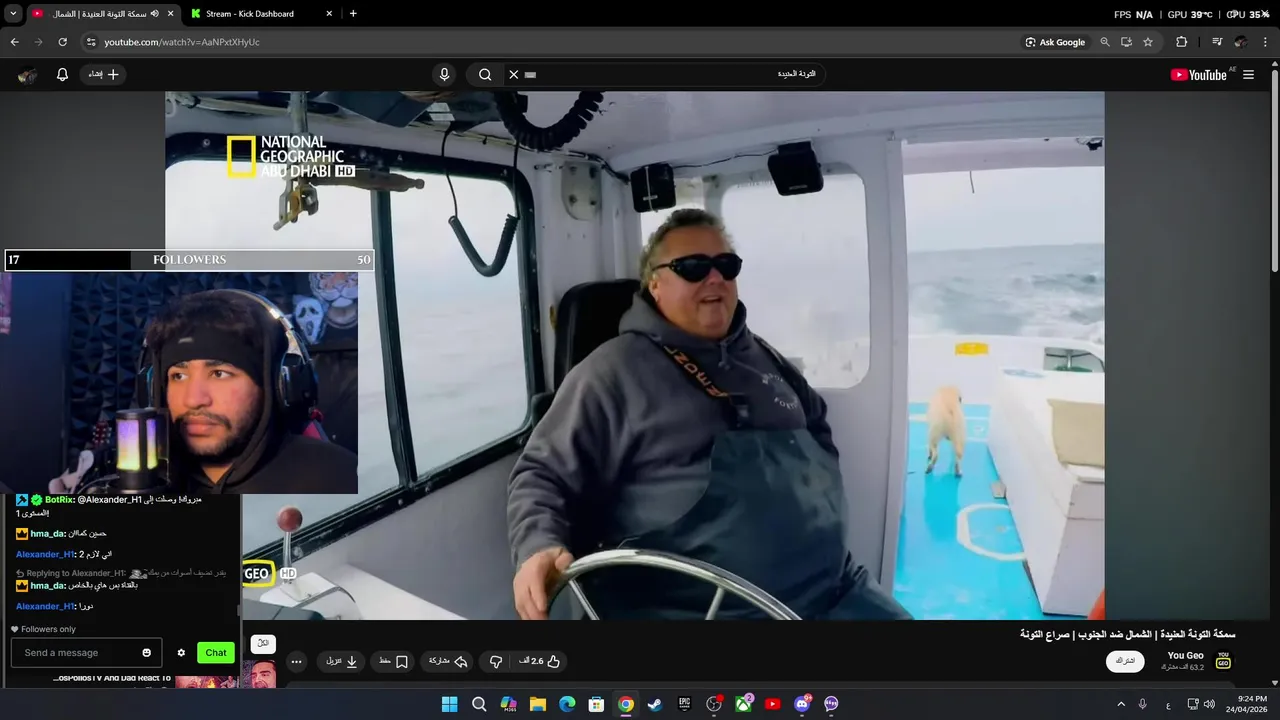View site information icon in address bar
This screenshot has height=720, width=1280.
[91, 42]
